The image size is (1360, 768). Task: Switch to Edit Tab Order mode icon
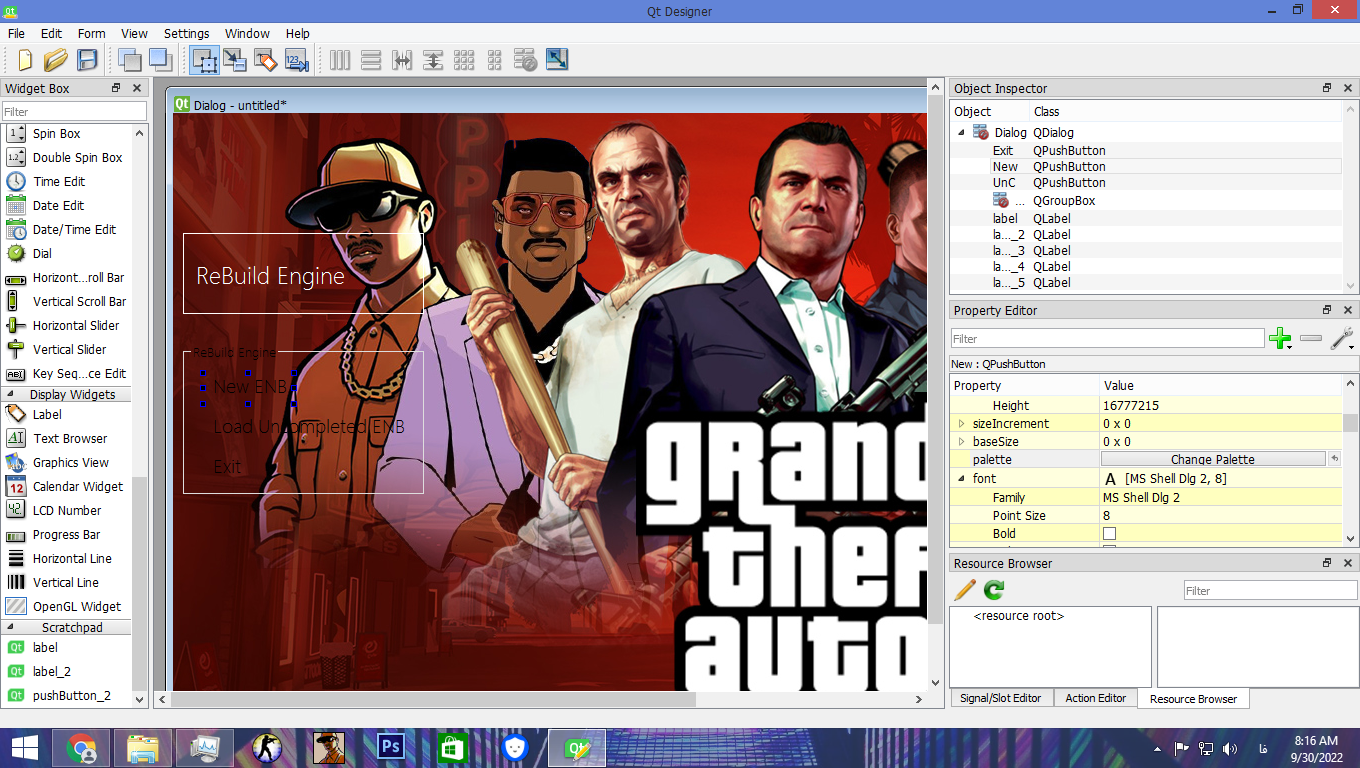(296, 60)
